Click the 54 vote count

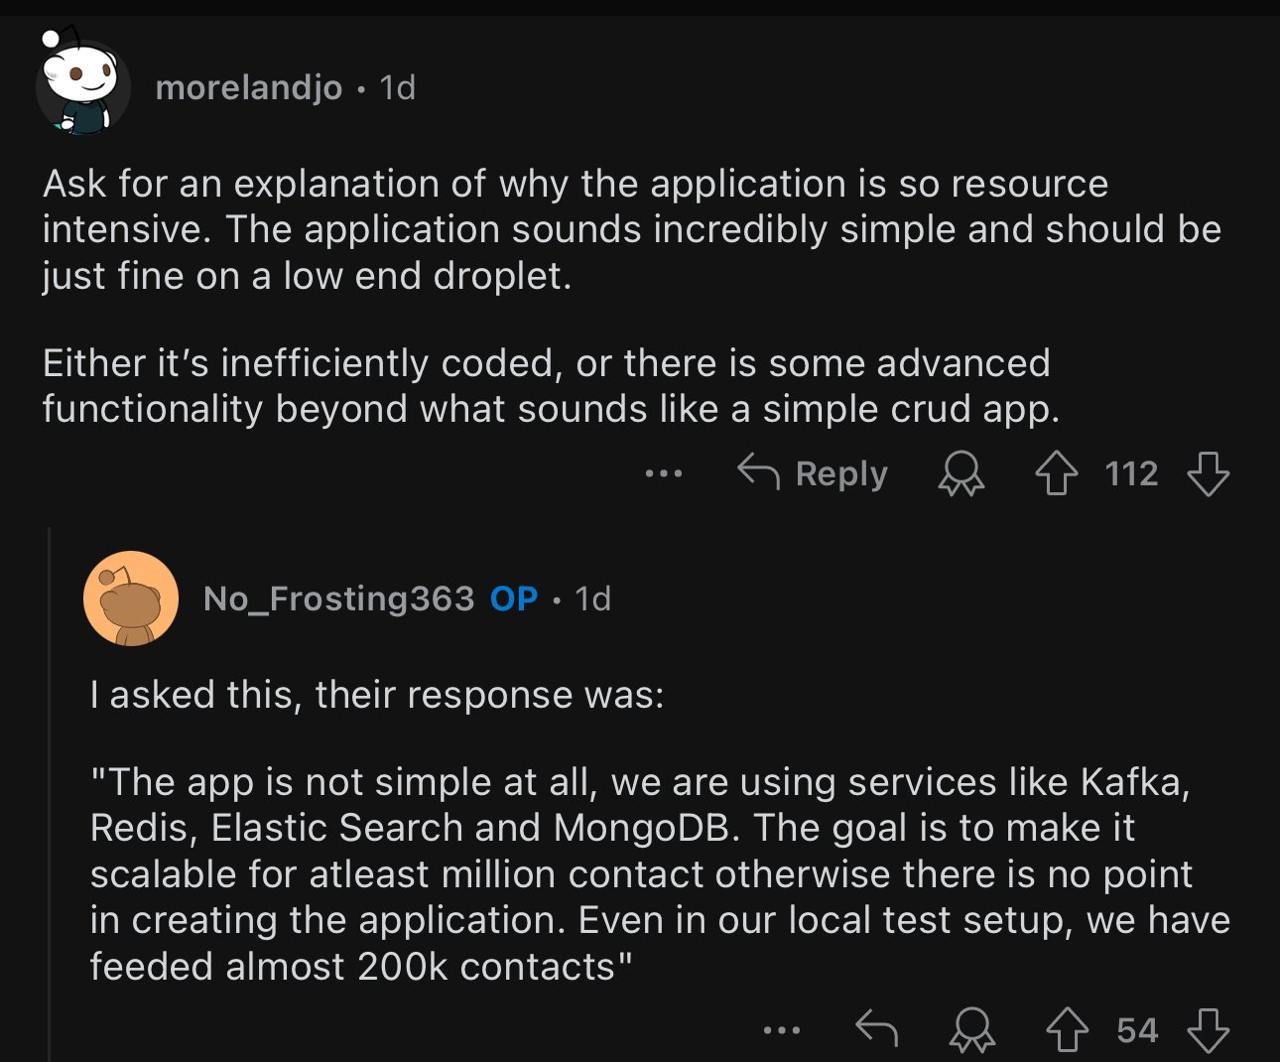(x=1137, y=1030)
